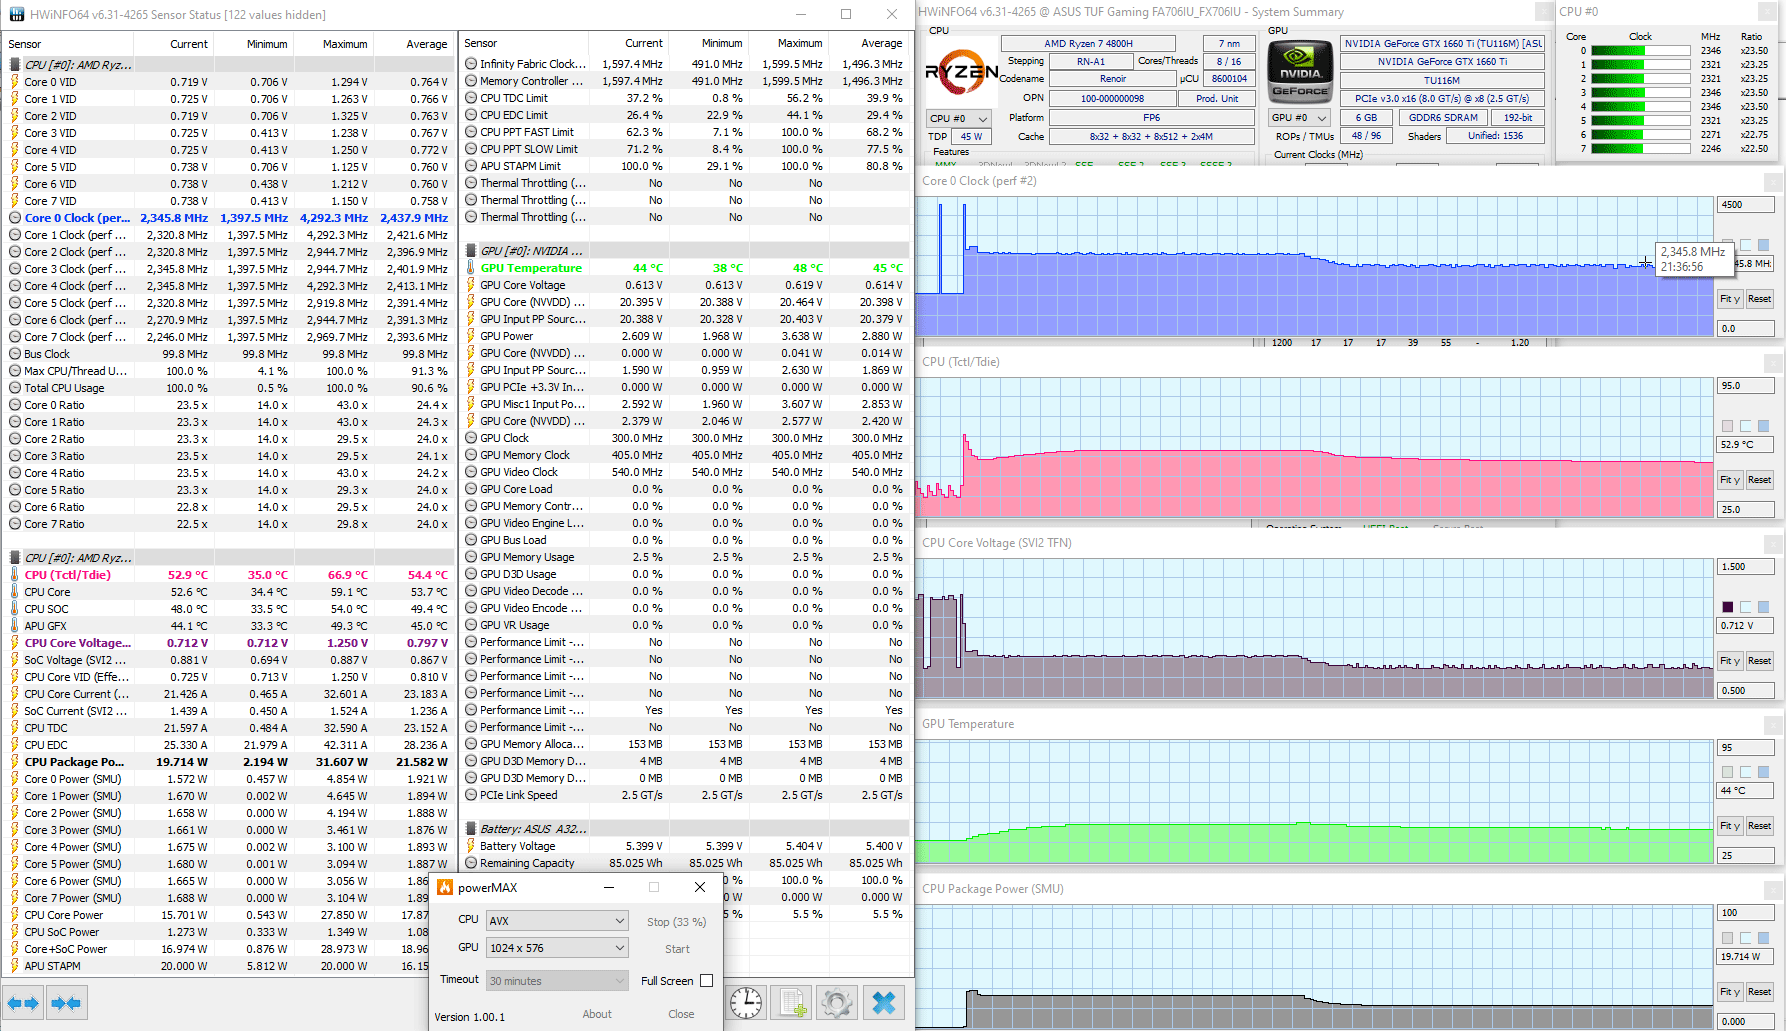This screenshot has height=1031, width=1786.
Task: Click Fit y on CPU (Tctl/Tdie) graph
Action: (1730, 480)
